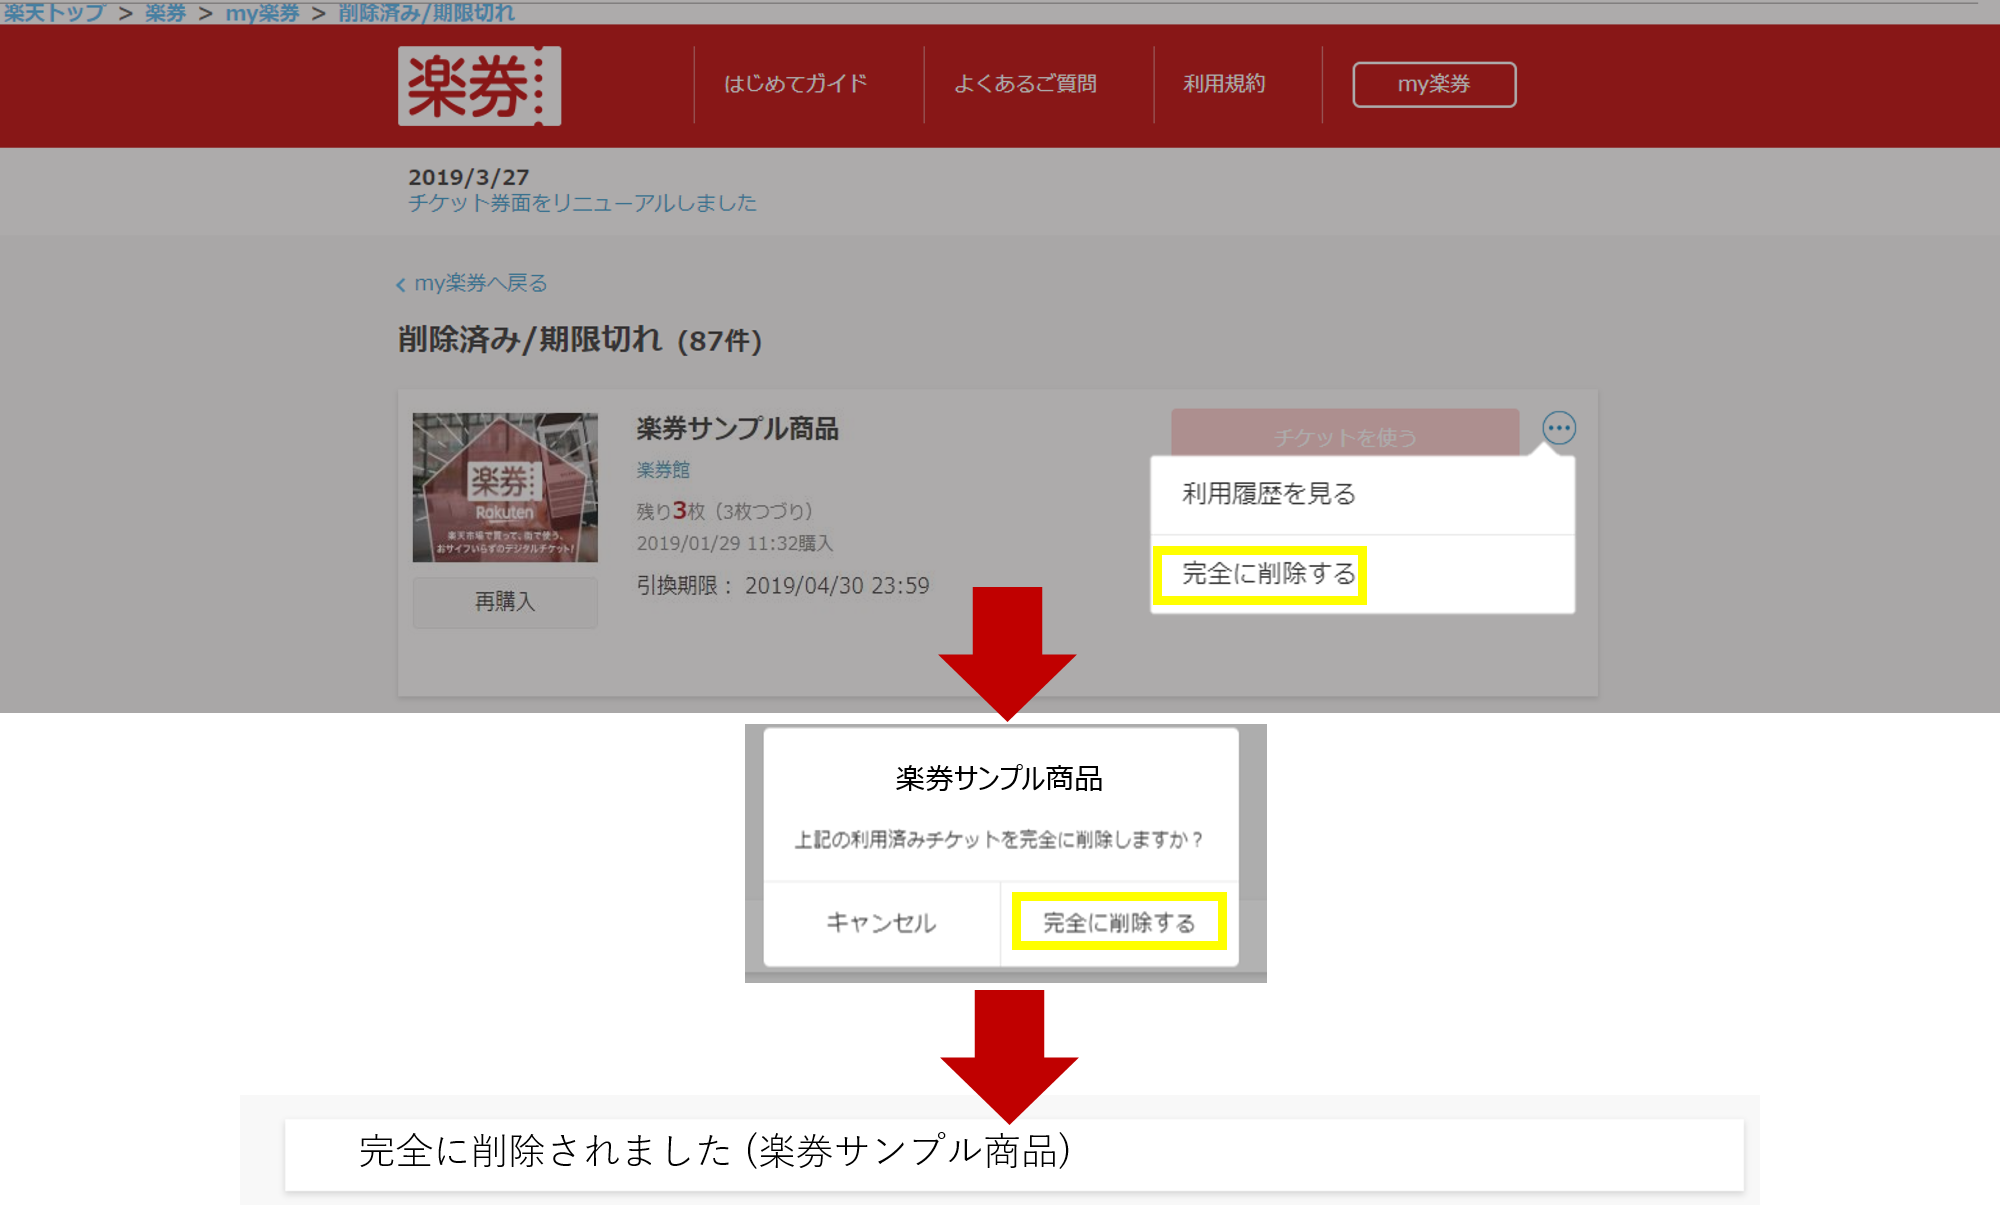Go to my楽券 breadcrumb link

tap(262, 12)
